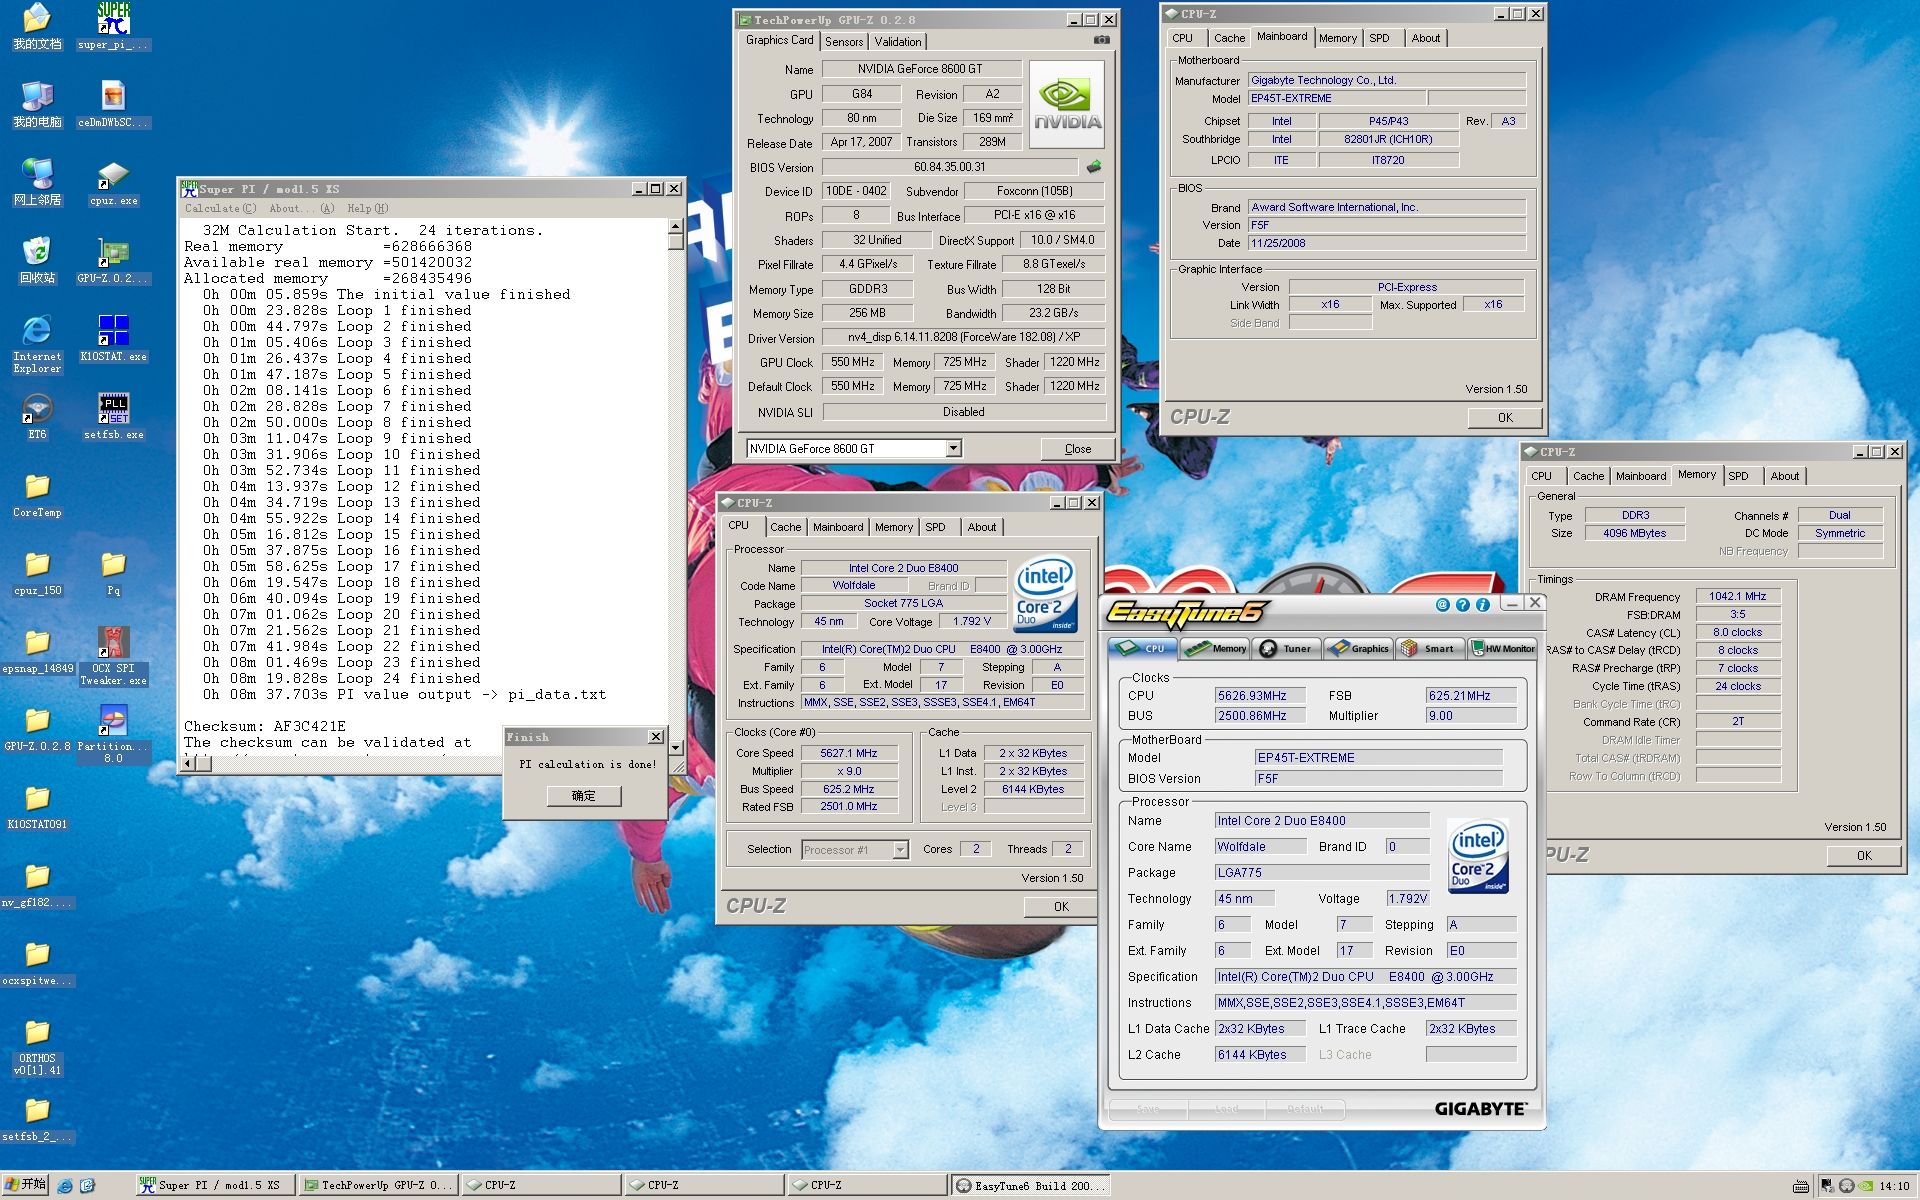The image size is (1920, 1200).
Task: Open My Computer desktop icon
Action: [x=37, y=104]
